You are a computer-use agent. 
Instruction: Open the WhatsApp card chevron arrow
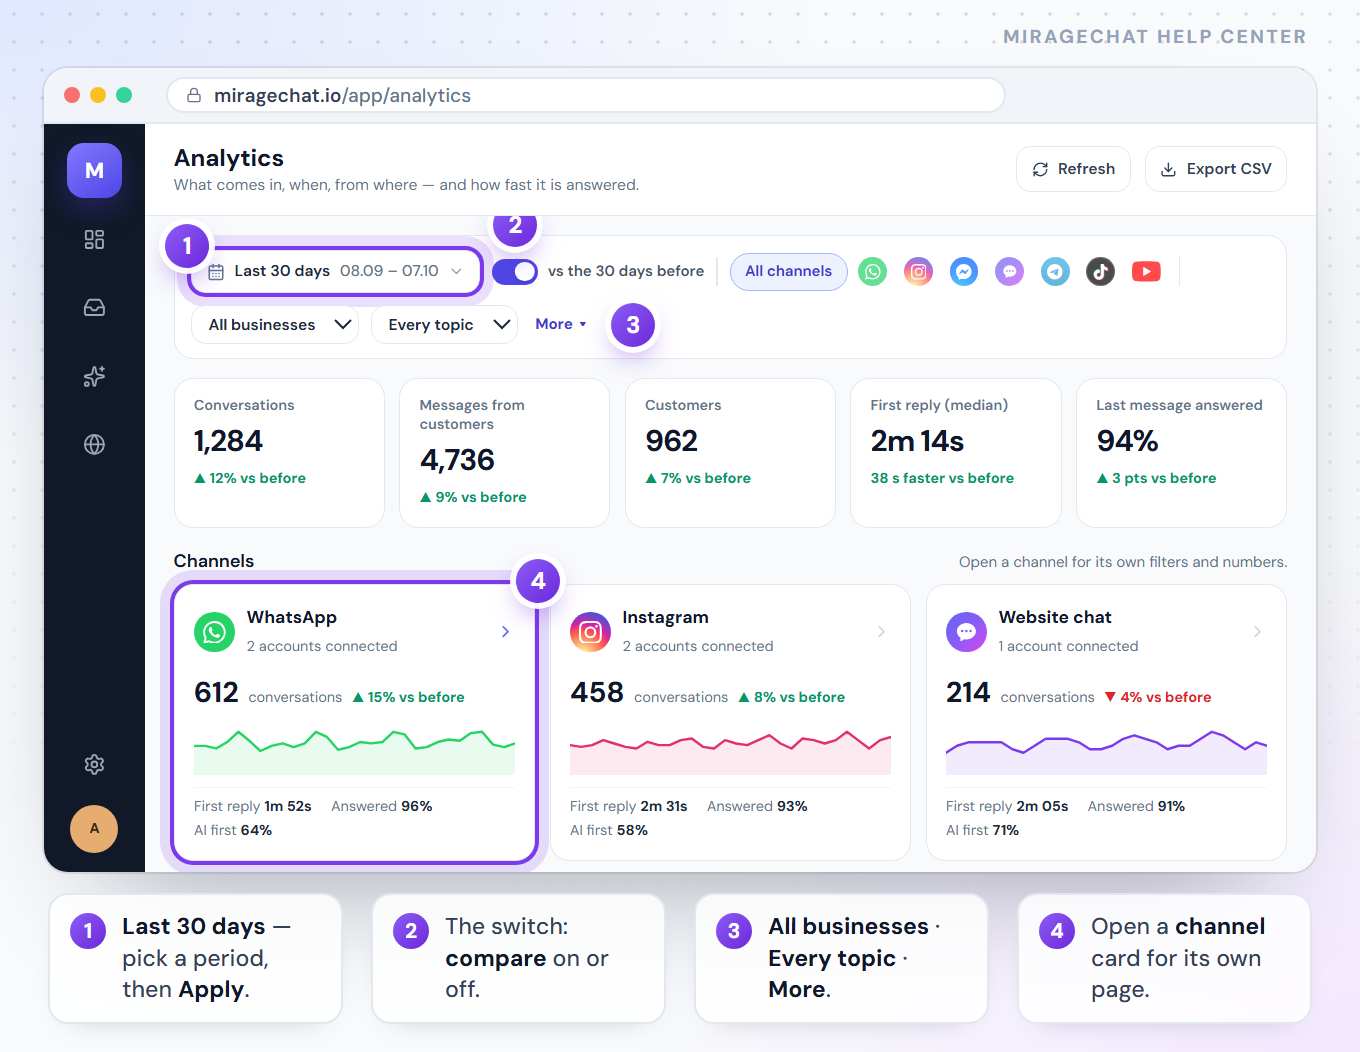[505, 631]
